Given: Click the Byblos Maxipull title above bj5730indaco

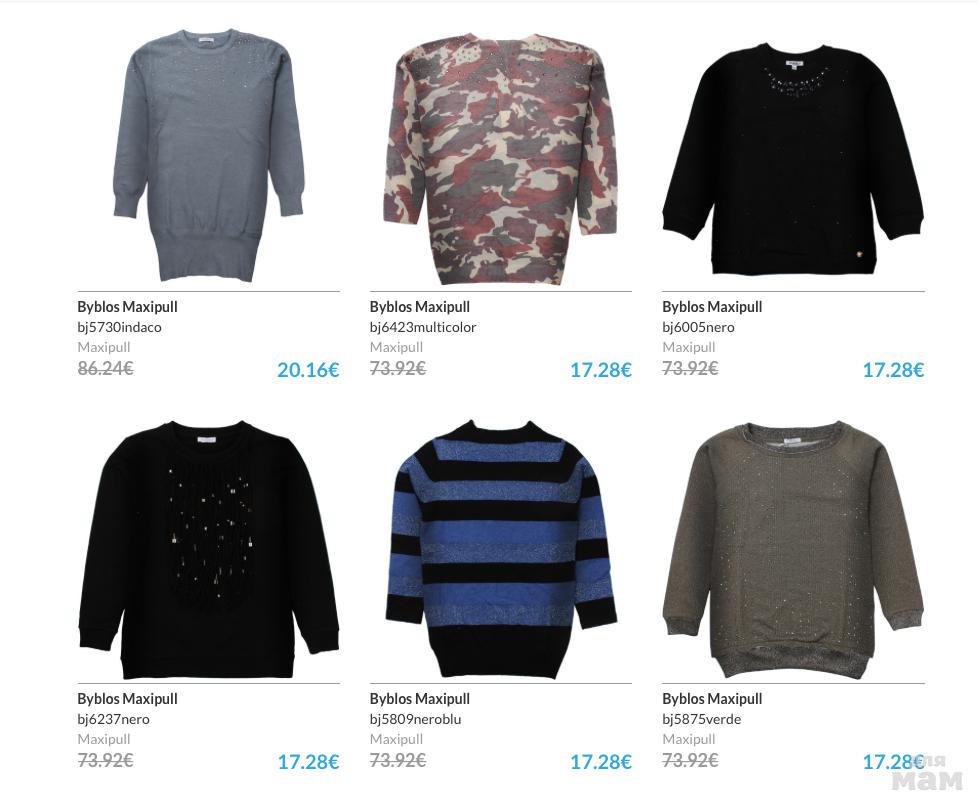Looking at the screenshot, I should [x=127, y=307].
